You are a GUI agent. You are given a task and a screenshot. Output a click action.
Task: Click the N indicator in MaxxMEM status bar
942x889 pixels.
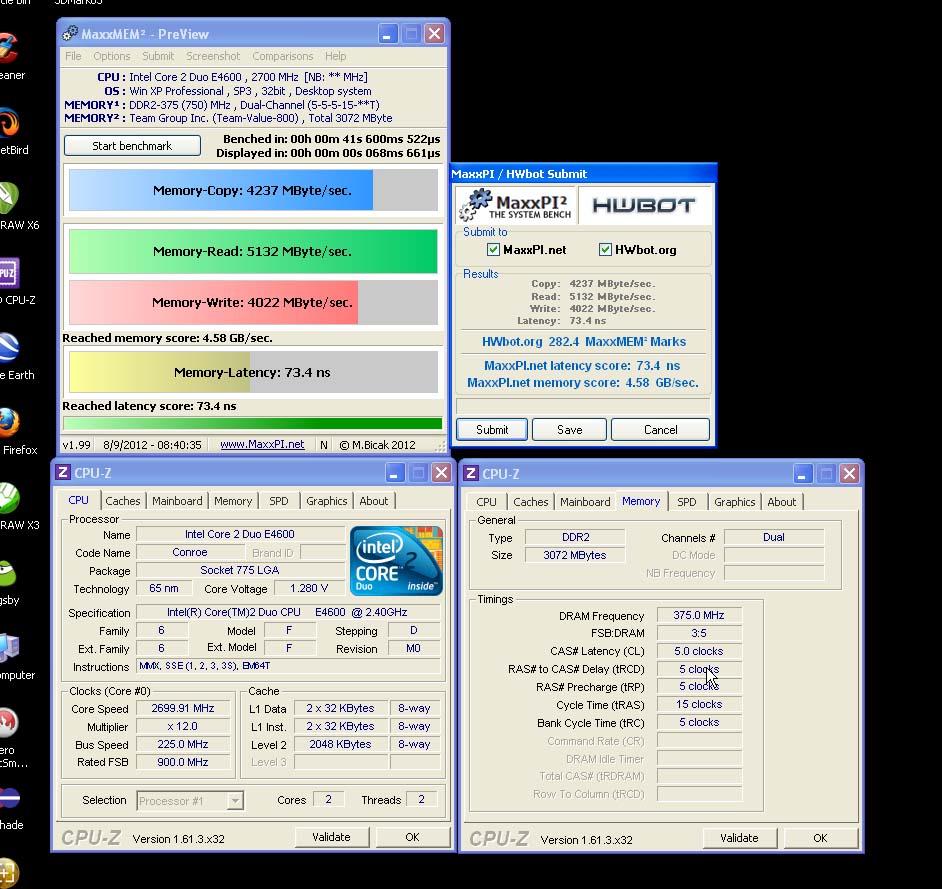(324, 445)
